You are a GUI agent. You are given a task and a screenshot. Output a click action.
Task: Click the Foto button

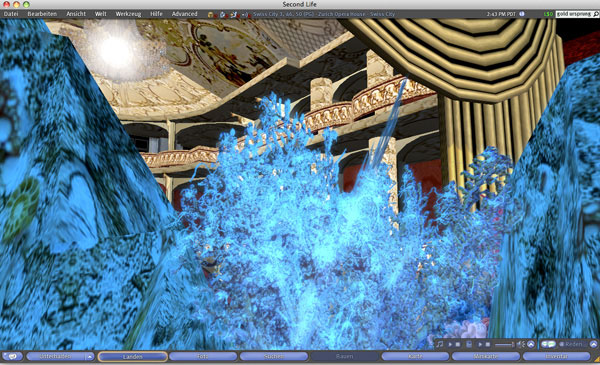click(203, 356)
